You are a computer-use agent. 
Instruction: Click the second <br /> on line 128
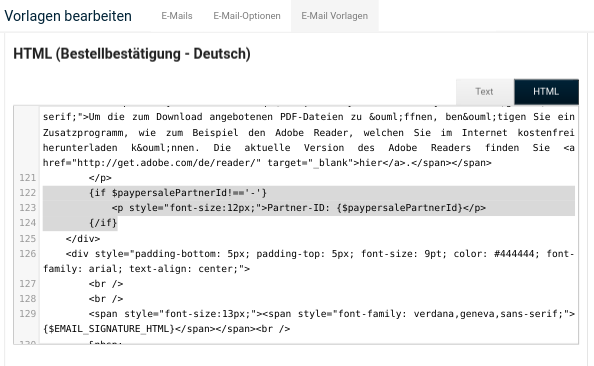(106, 299)
